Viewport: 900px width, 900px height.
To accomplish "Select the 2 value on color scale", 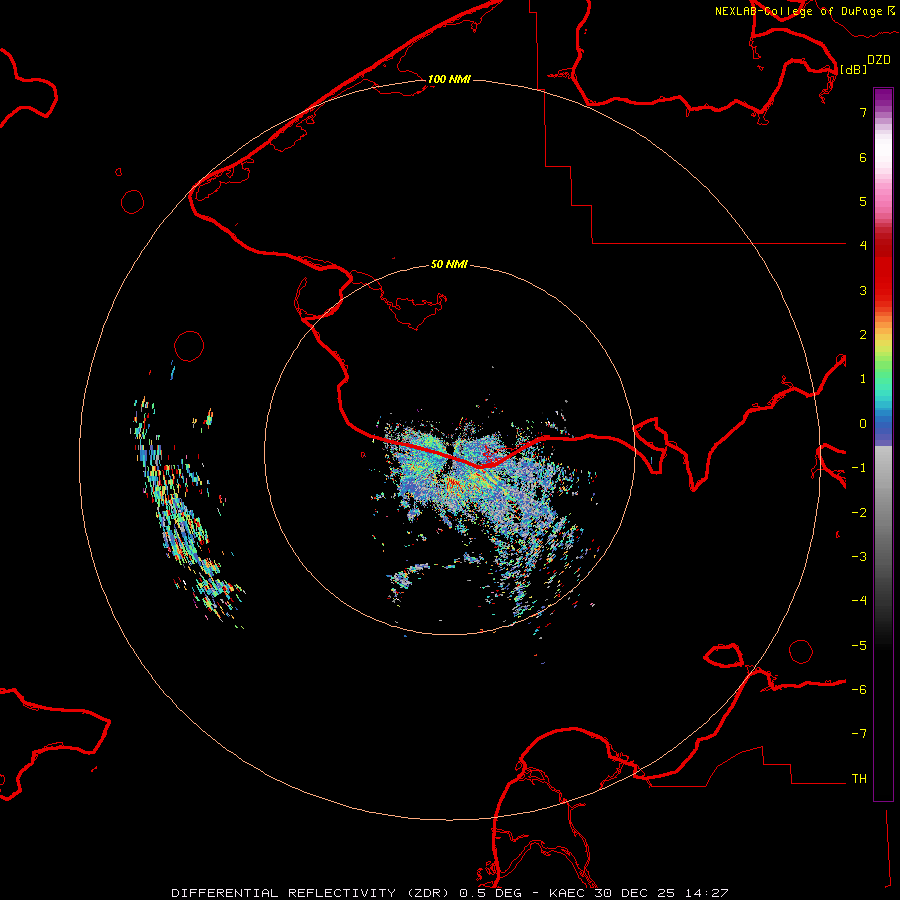I will pyautogui.click(x=863, y=335).
